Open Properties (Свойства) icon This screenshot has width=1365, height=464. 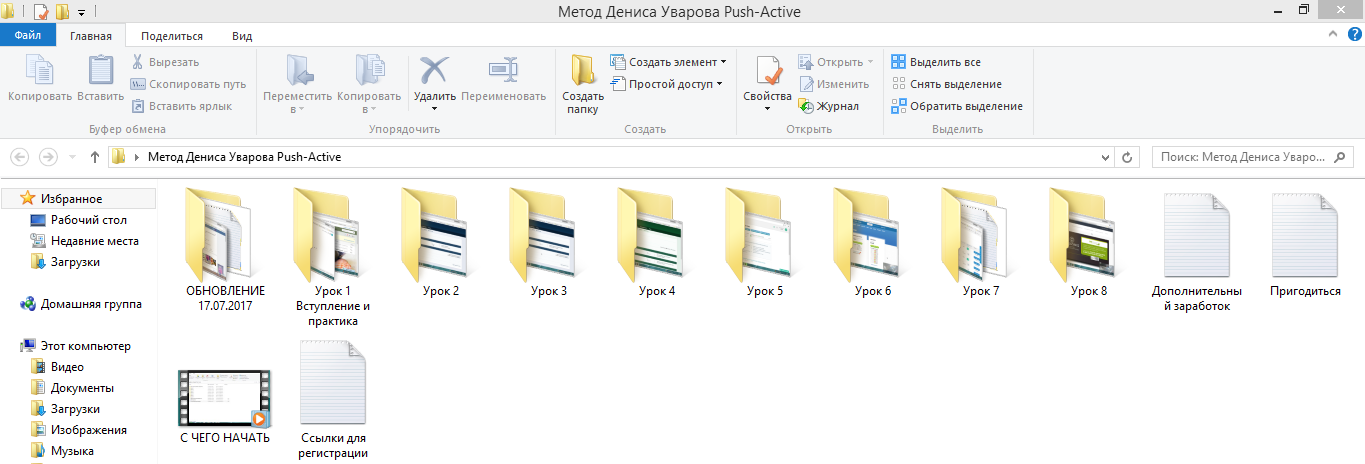768,72
